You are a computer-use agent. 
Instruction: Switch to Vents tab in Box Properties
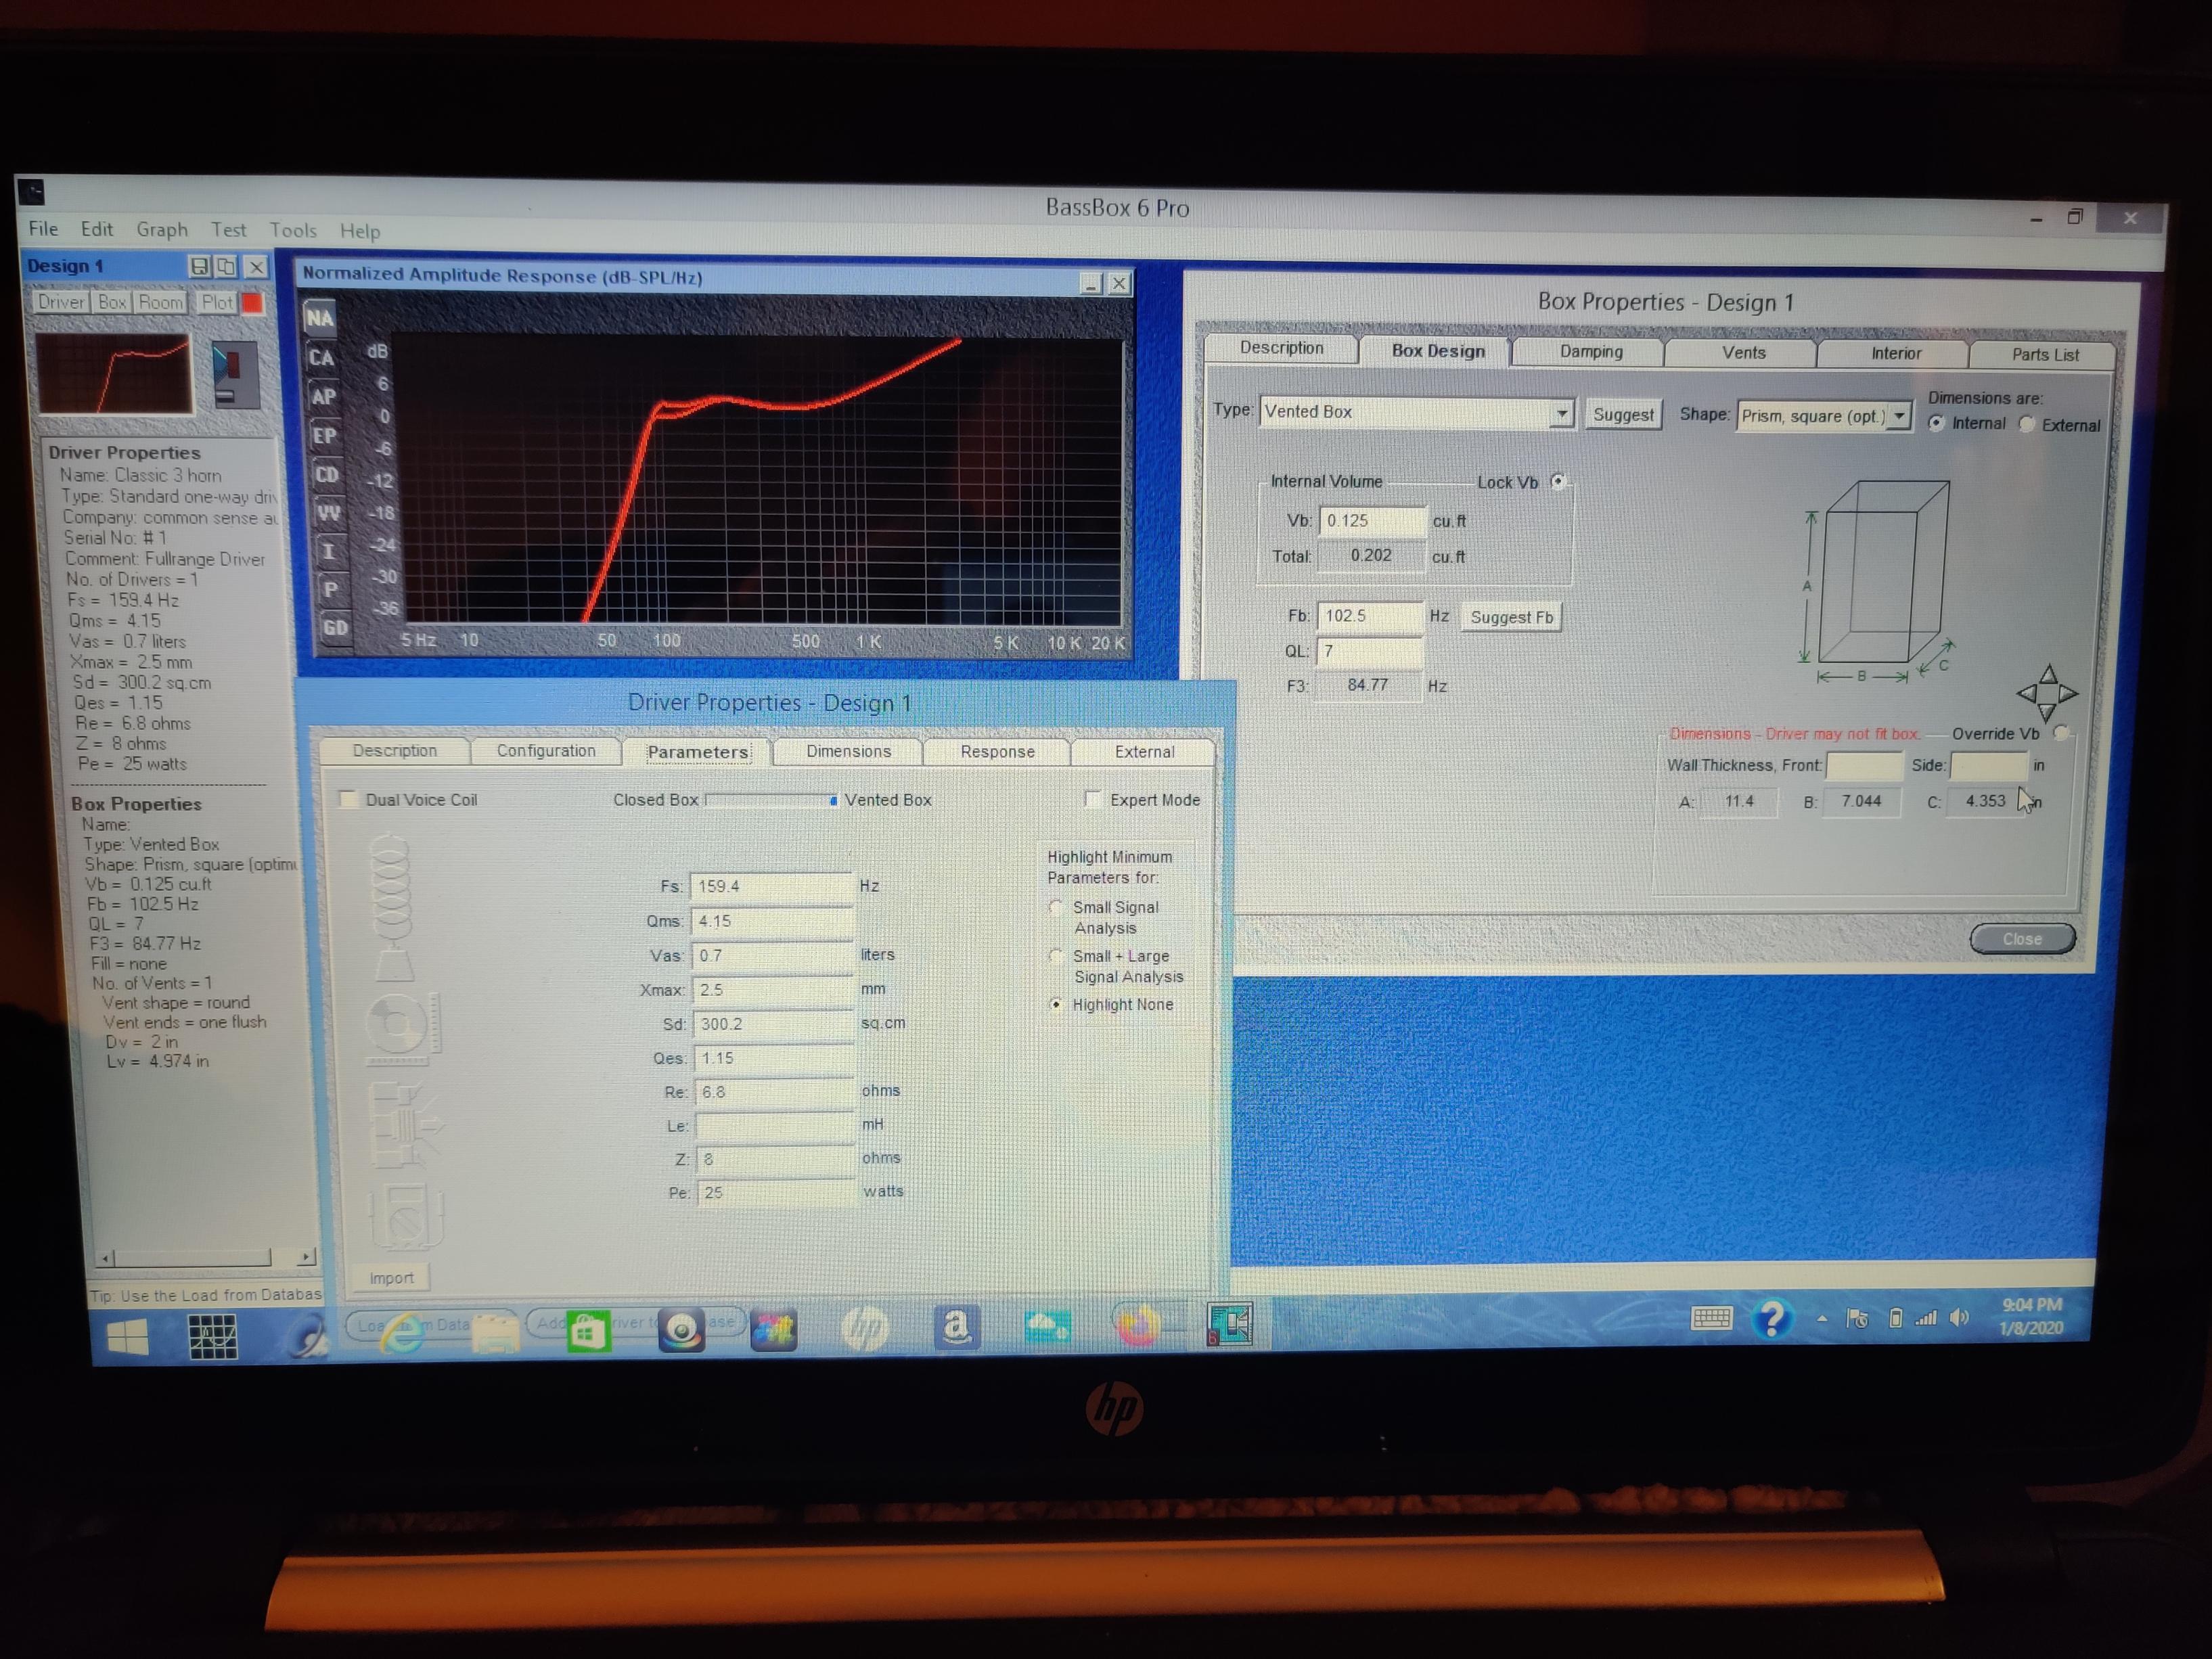click(1743, 352)
